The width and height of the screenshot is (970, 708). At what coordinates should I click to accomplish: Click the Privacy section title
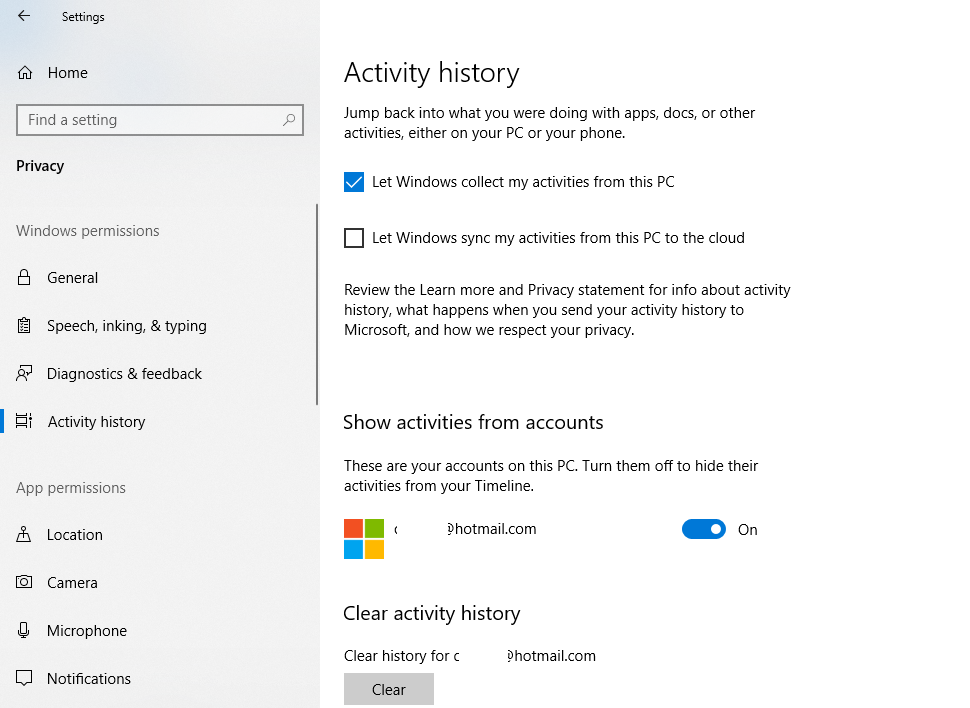(x=40, y=166)
